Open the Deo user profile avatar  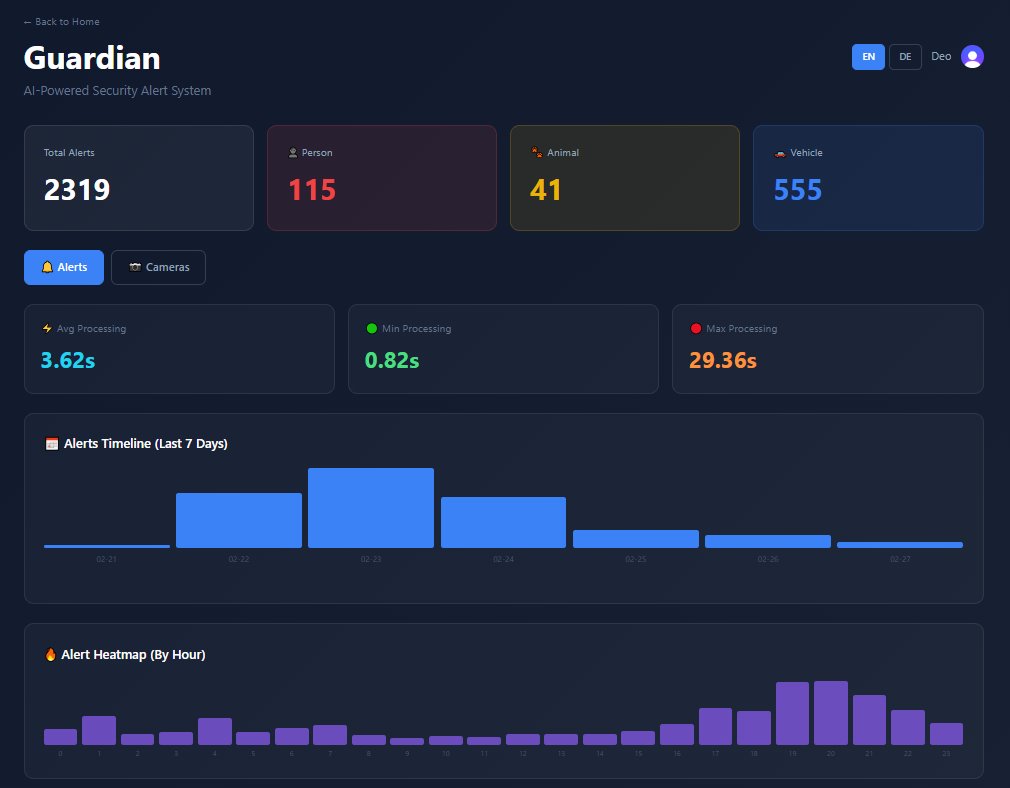click(971, 57)
